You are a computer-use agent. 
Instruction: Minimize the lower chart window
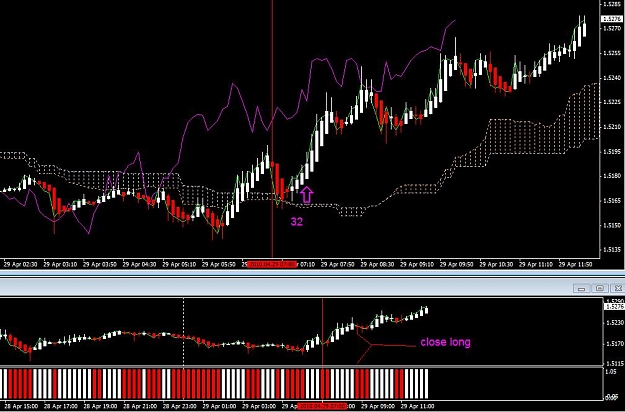581,288
